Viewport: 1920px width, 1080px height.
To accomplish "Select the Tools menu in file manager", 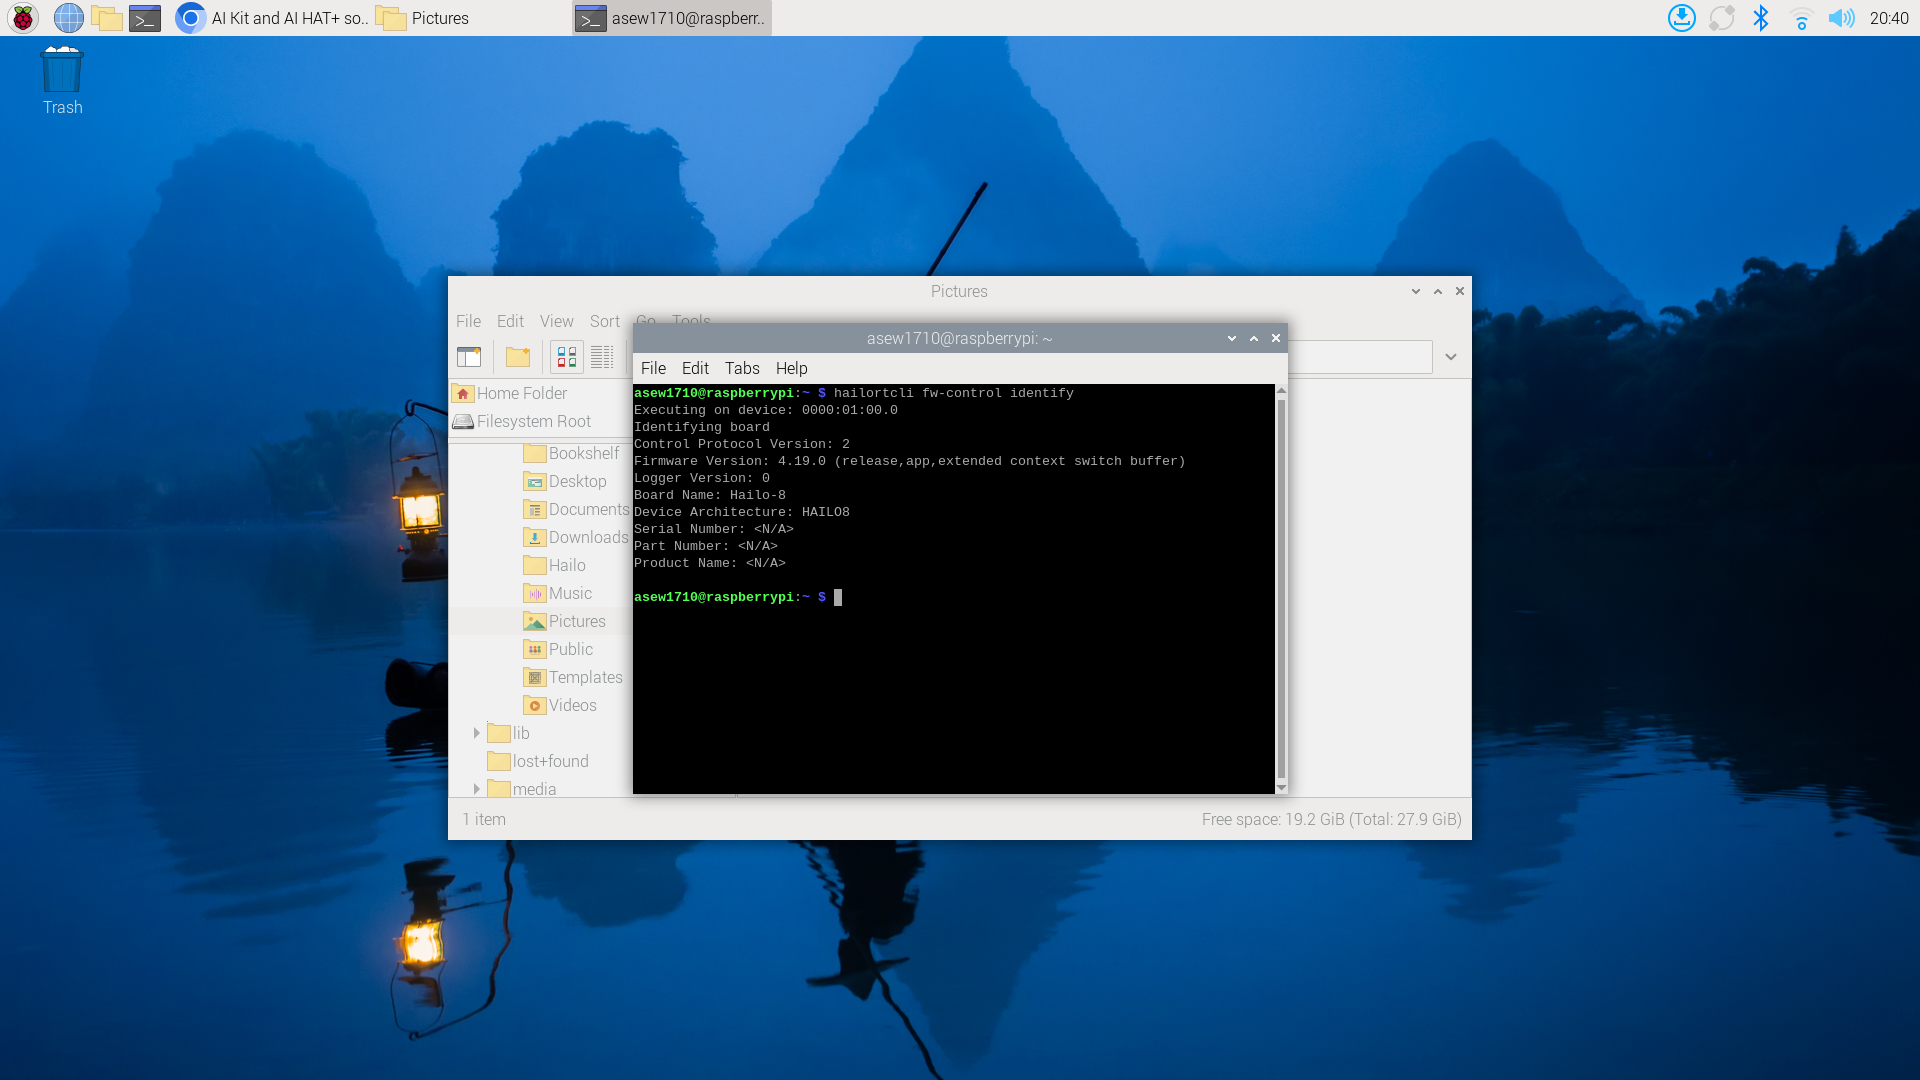I will coord(691,320).
